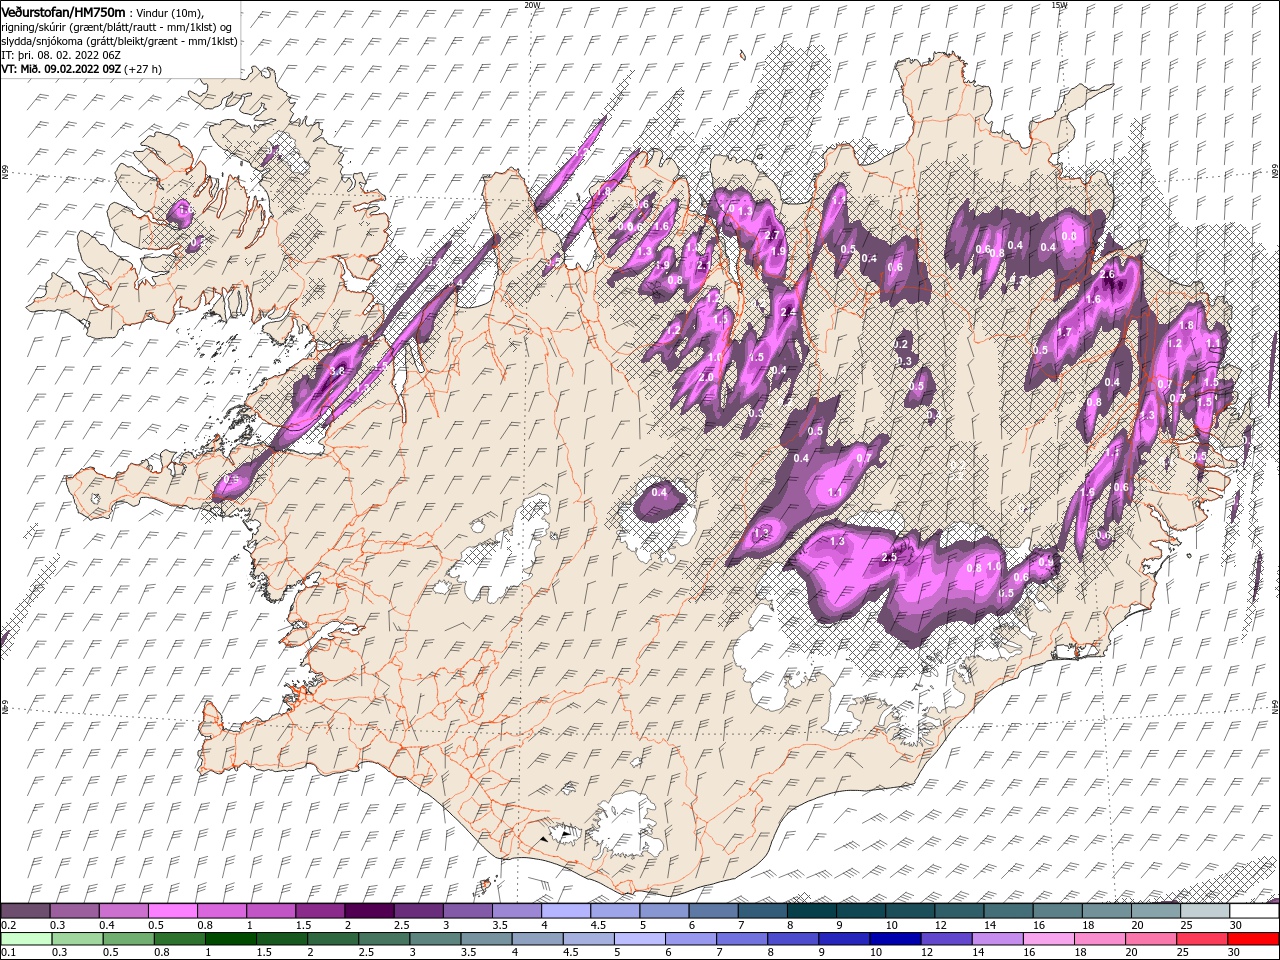Click the '(+27 h)' forecast offset text
1280x960 pixels.
pyautogui.click(x=144, y=69)
